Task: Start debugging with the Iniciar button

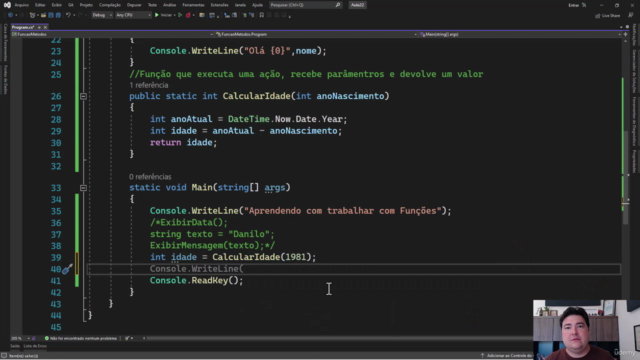Action: click(163, 15)
